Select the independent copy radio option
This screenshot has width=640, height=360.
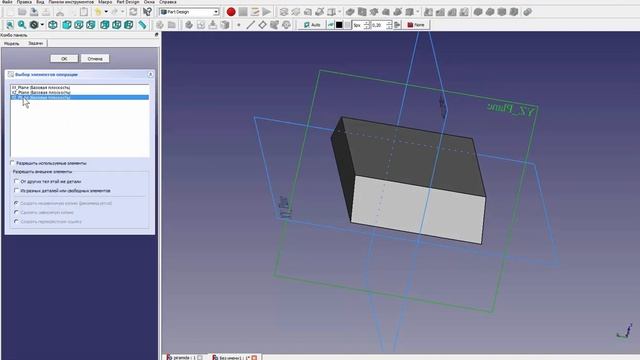(16, 203)
